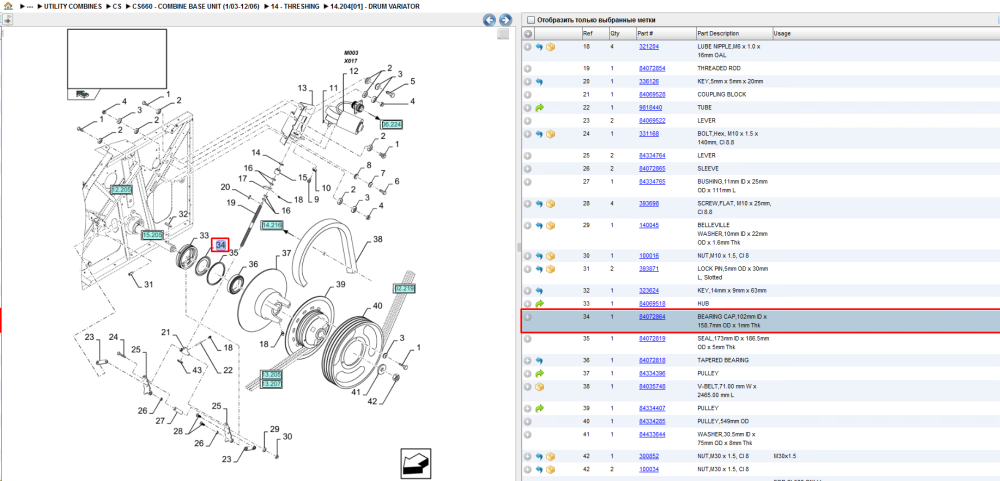Open 14 - THRESHING breadcrumb

(x=295, y=6)
